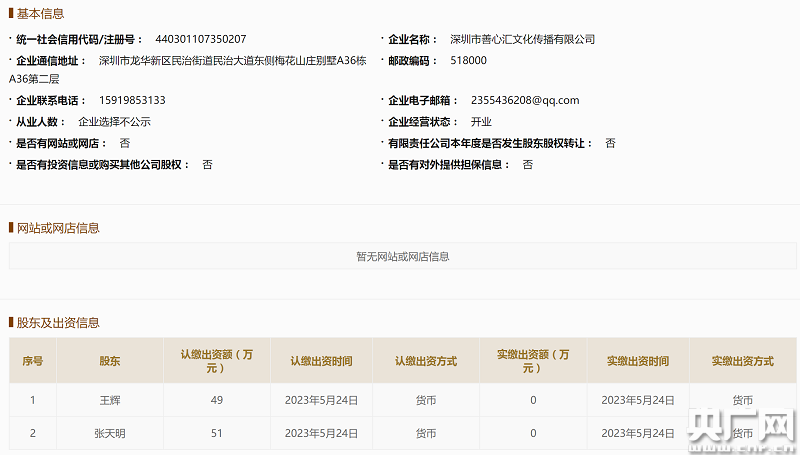800x455 pixels.
Task: Click the 网站或网店信息 section heading
Action: click(58, 228)
